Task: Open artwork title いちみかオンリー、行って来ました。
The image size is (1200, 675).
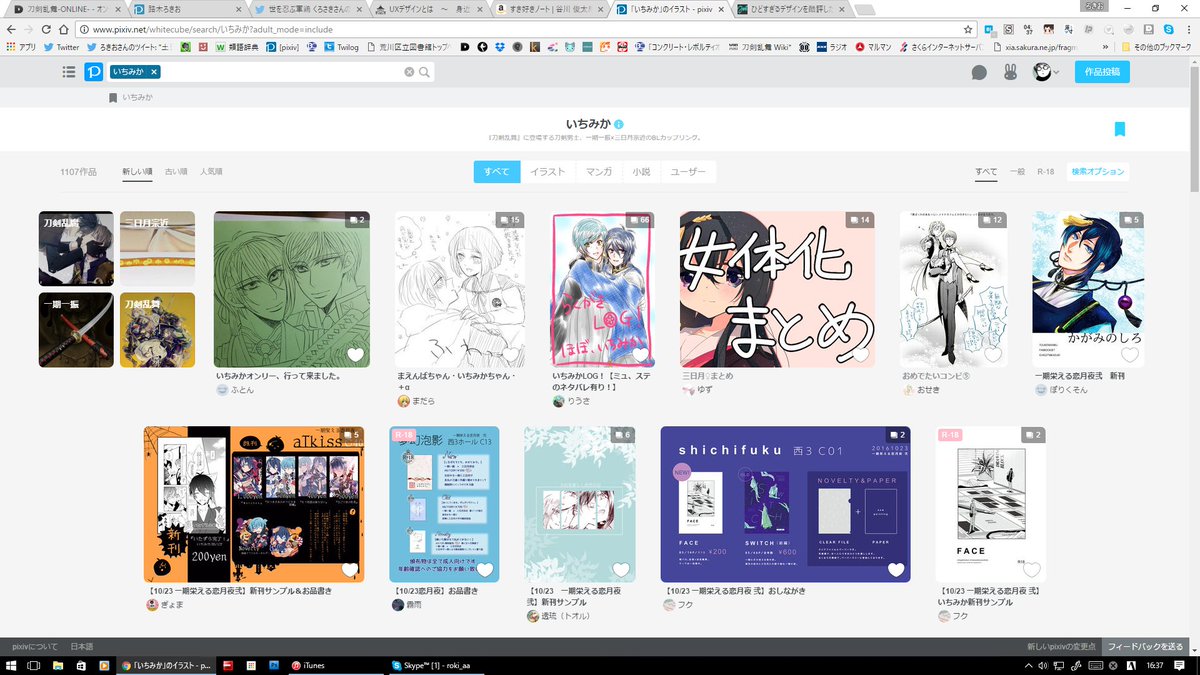Action: (x=280, y=376)
